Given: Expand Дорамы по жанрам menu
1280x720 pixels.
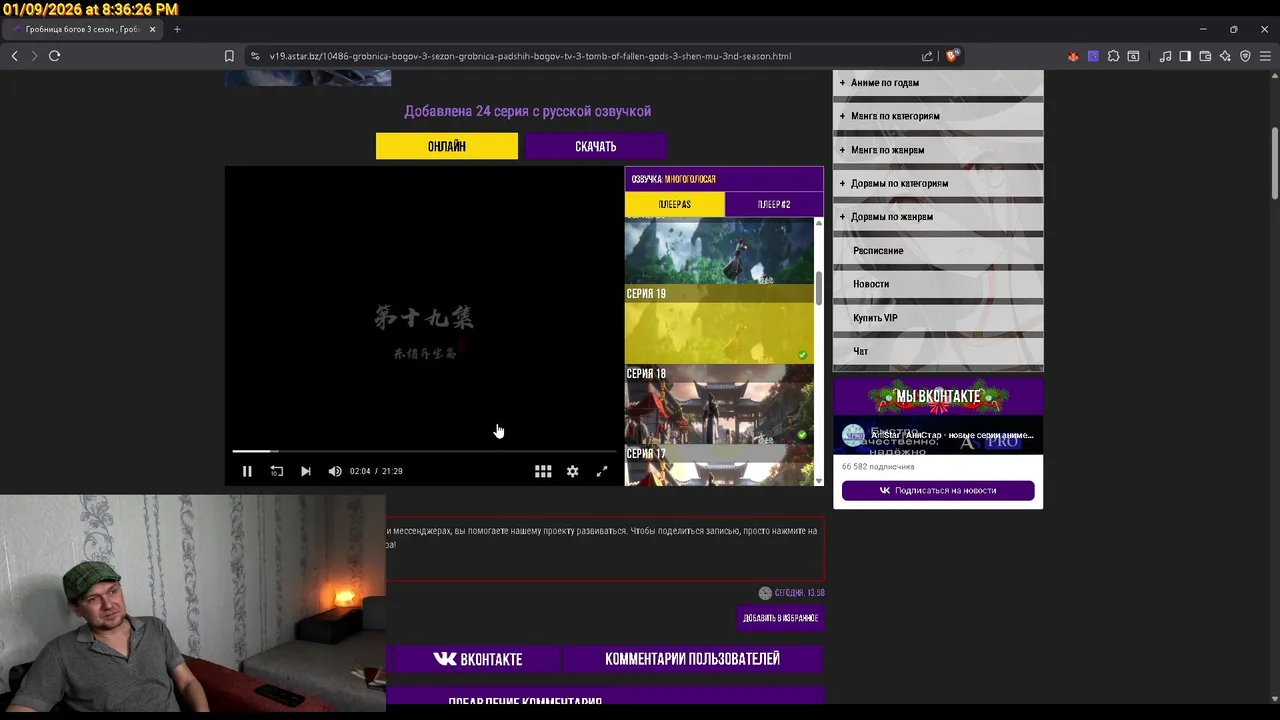Looking at the screenshot, I should click(938, 216).
